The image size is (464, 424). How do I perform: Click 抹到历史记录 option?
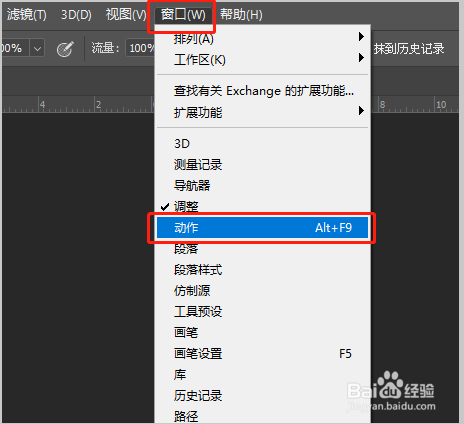[x=409, y=49]
